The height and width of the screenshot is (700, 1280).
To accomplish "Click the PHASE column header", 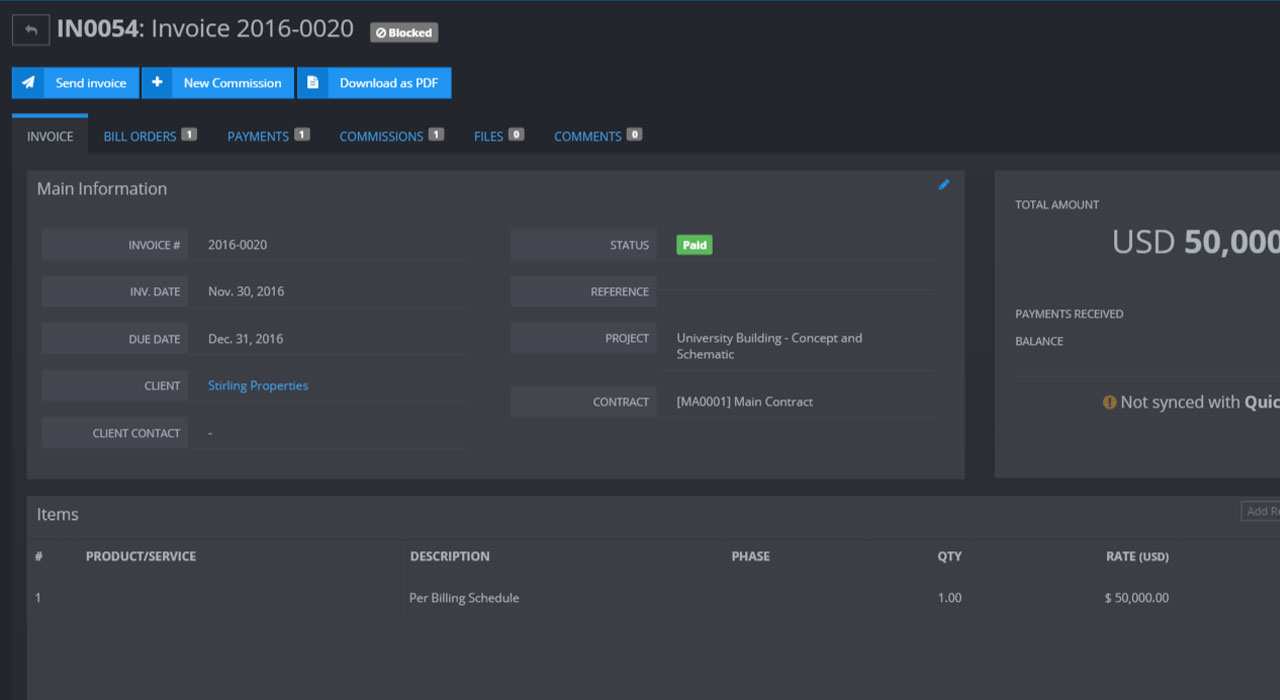I will pos(751,556).
